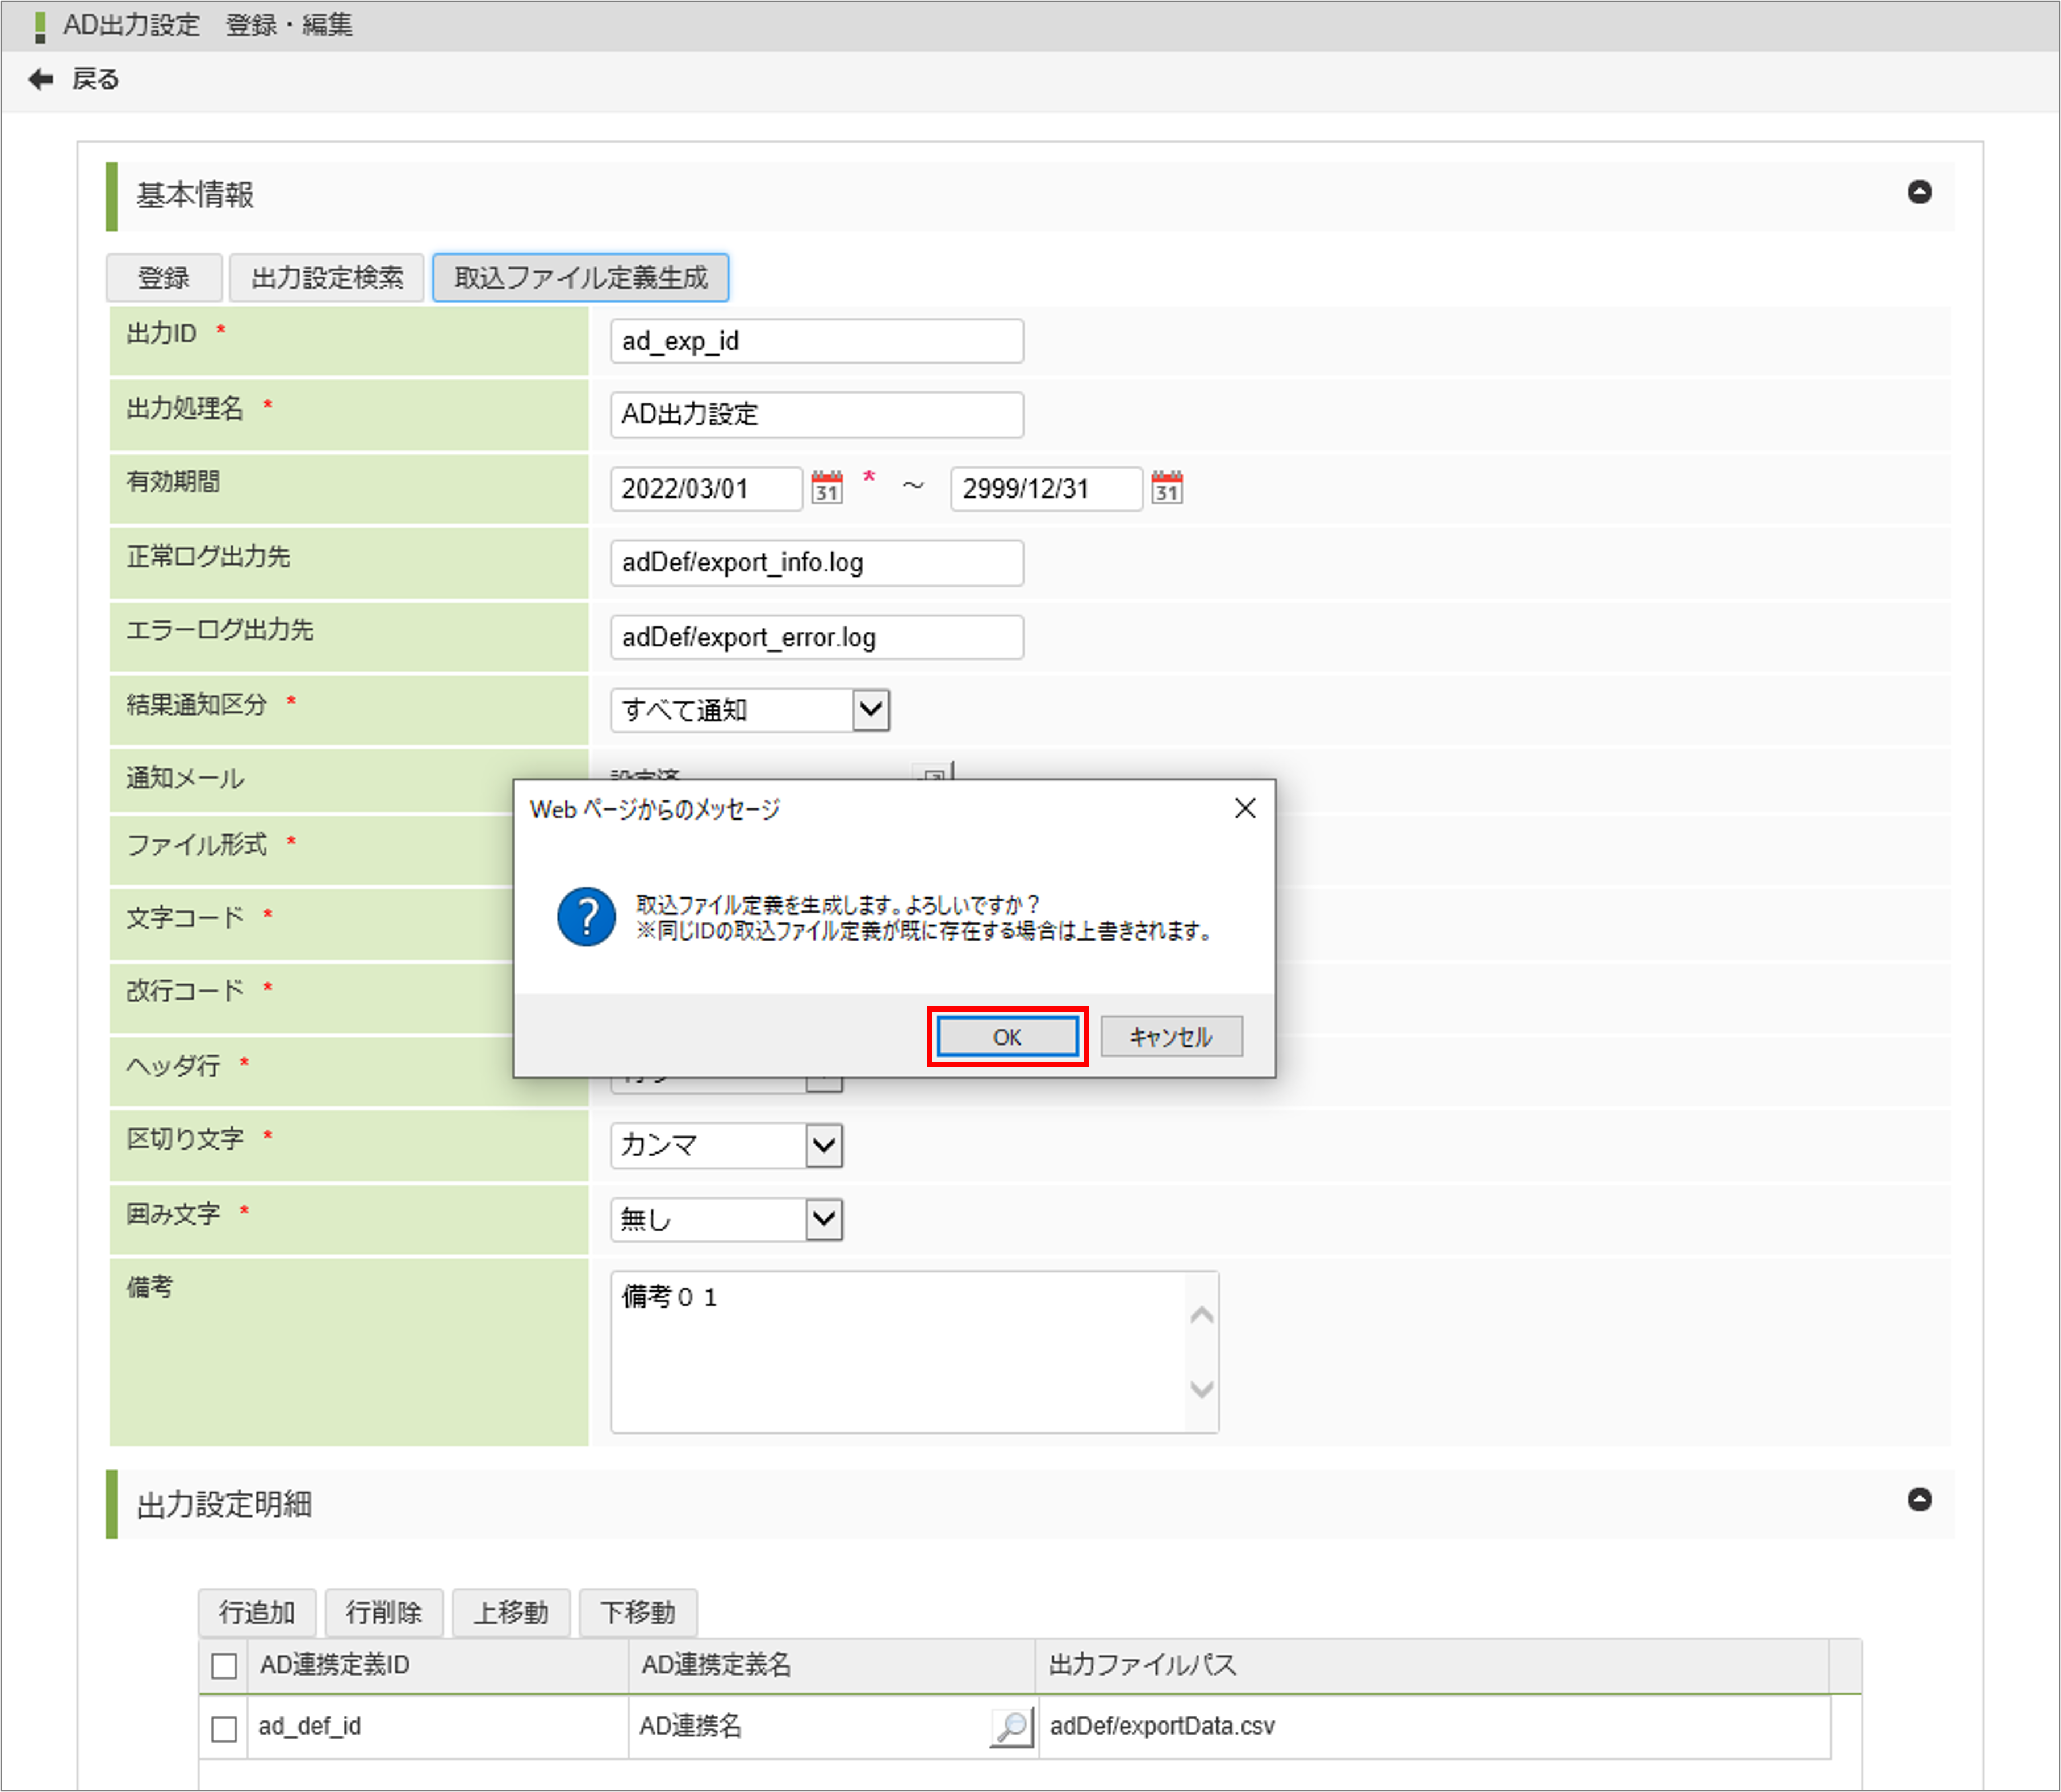
Task: Open the 結果通知区分 dropdown showing すべて通知
Action: 869,710
